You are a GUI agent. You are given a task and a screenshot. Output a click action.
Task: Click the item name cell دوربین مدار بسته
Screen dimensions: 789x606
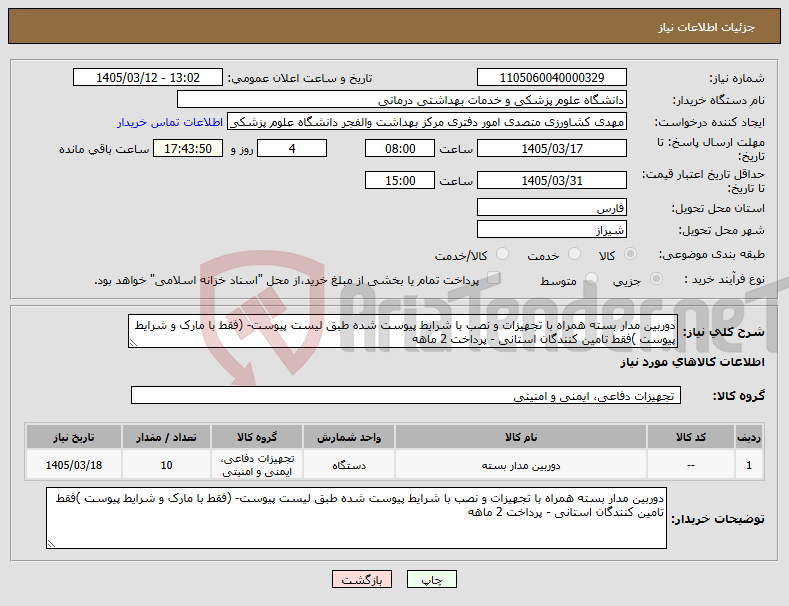pyautogui.click(x=521, y=465)
